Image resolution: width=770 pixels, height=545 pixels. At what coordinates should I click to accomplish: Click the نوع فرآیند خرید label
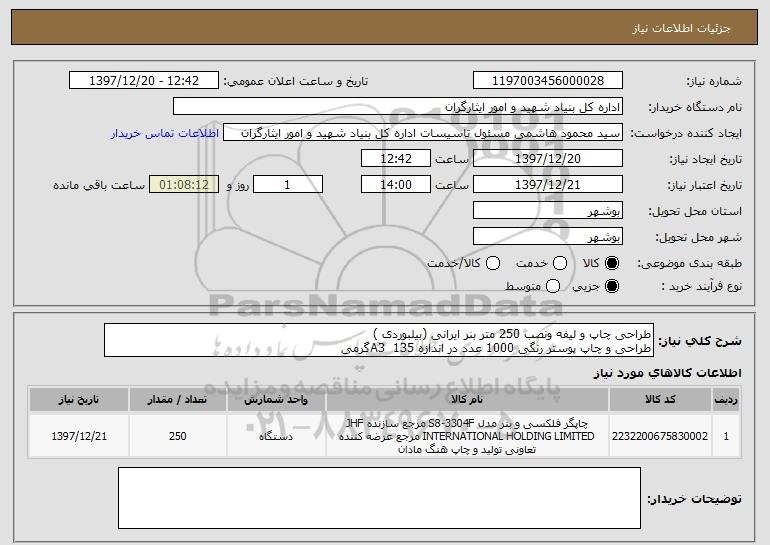(x=701, y=286)
